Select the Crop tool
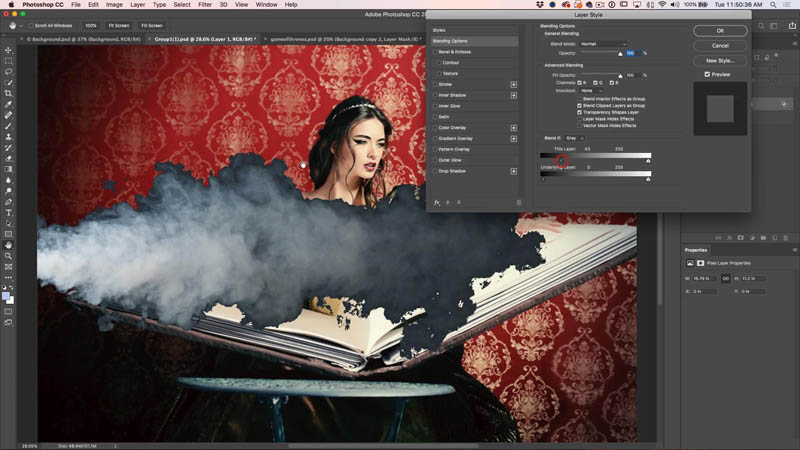Screen dimensions: 800x450 8,93
